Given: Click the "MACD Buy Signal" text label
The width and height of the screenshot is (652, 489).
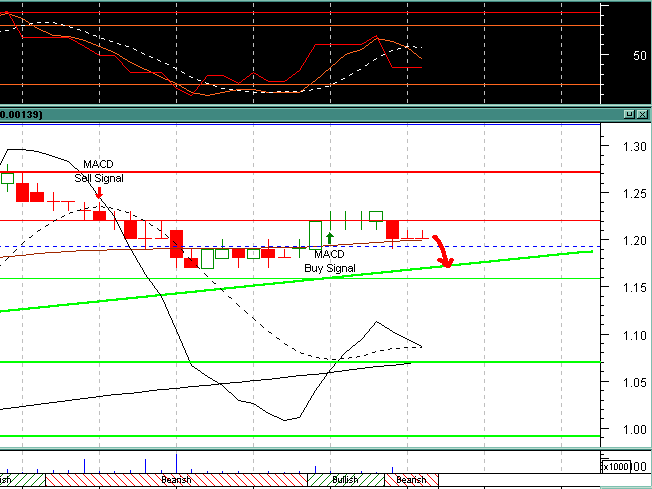Looking at the screenshot, I should pyautogui.click(x=330, y=261).
